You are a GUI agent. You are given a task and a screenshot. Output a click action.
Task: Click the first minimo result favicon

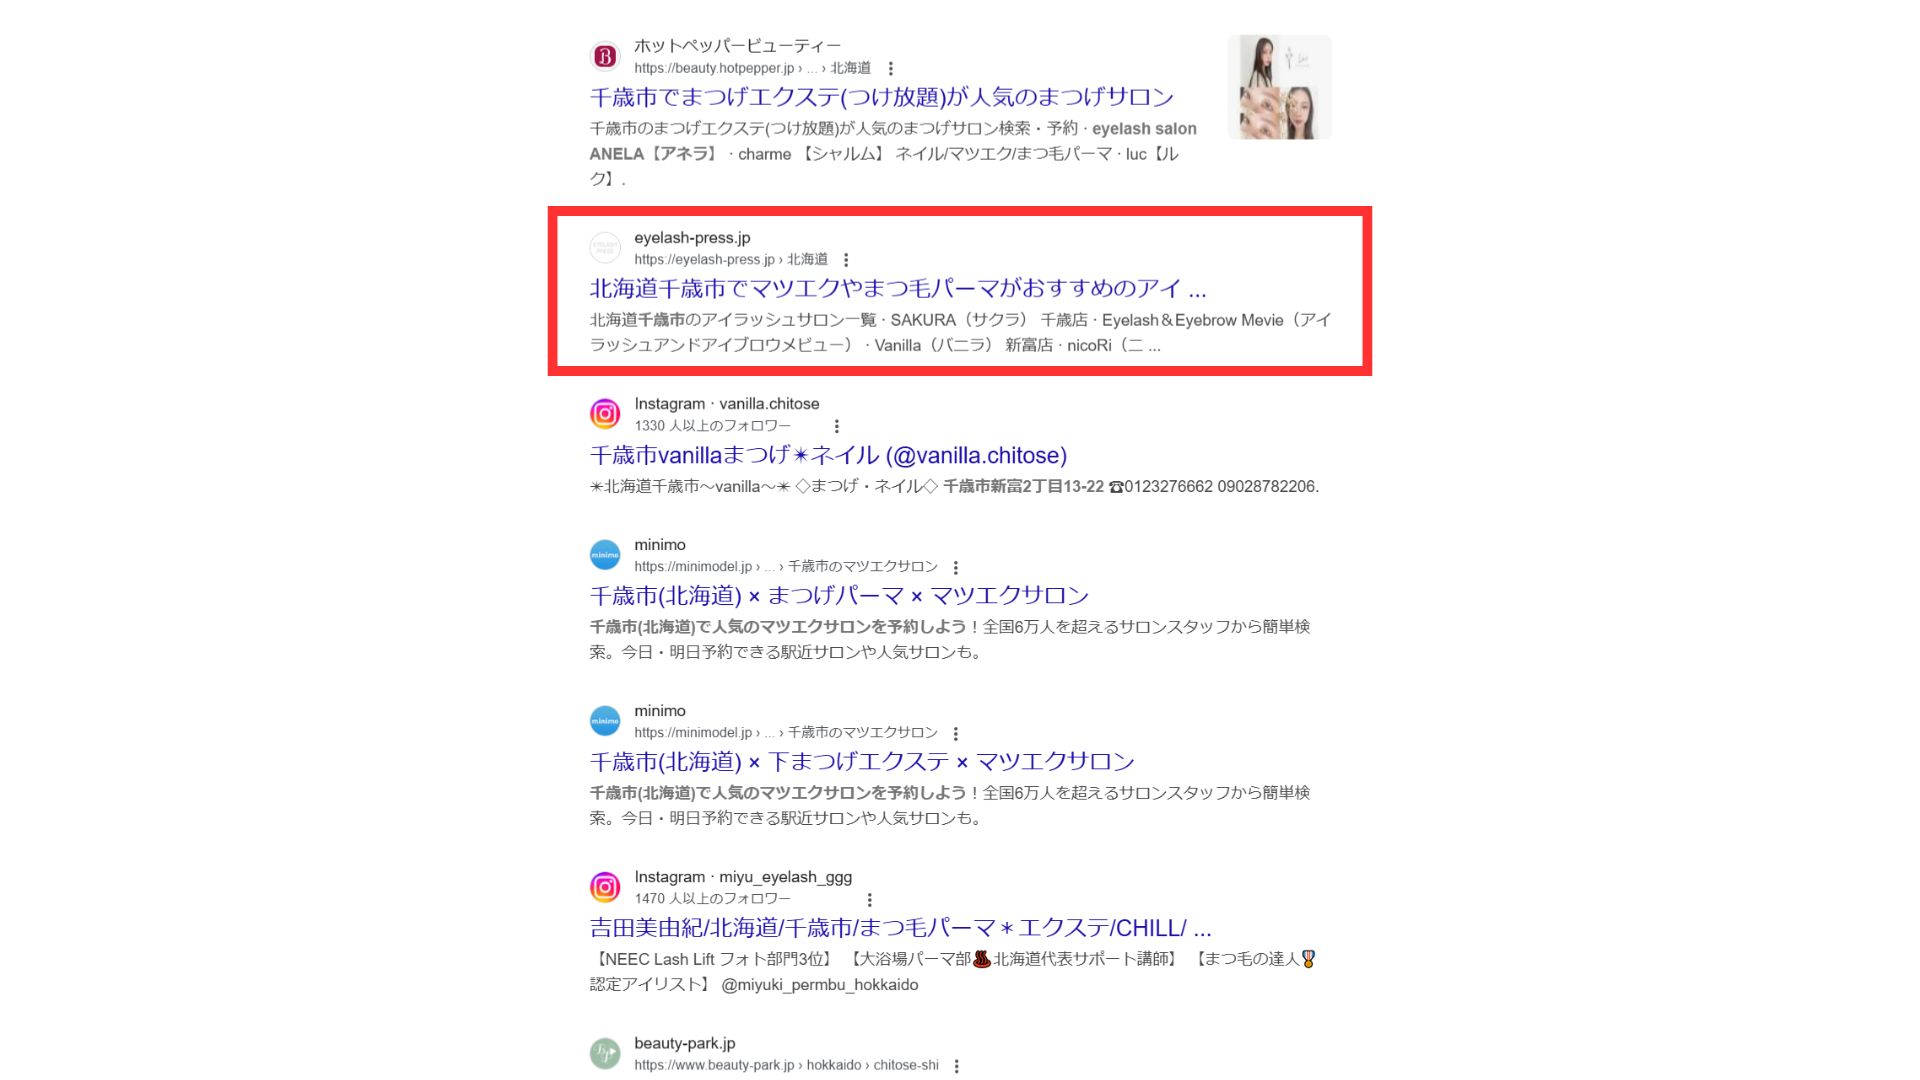[x=605, y=555]
